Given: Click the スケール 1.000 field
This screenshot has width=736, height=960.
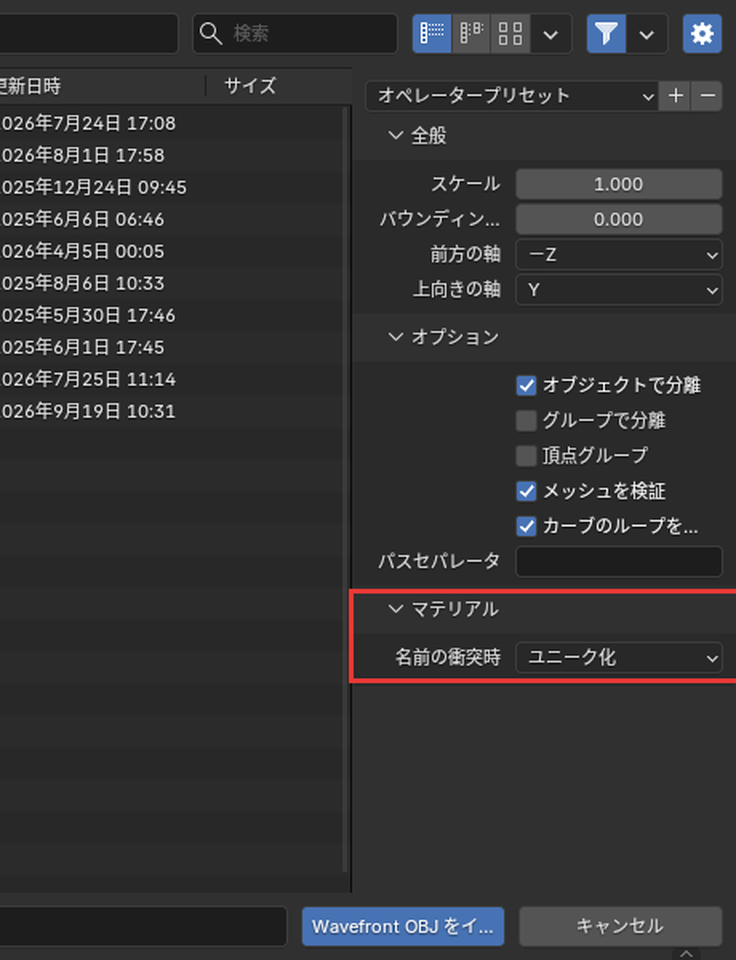Looking at the screenshot, I should coord(618,184).
